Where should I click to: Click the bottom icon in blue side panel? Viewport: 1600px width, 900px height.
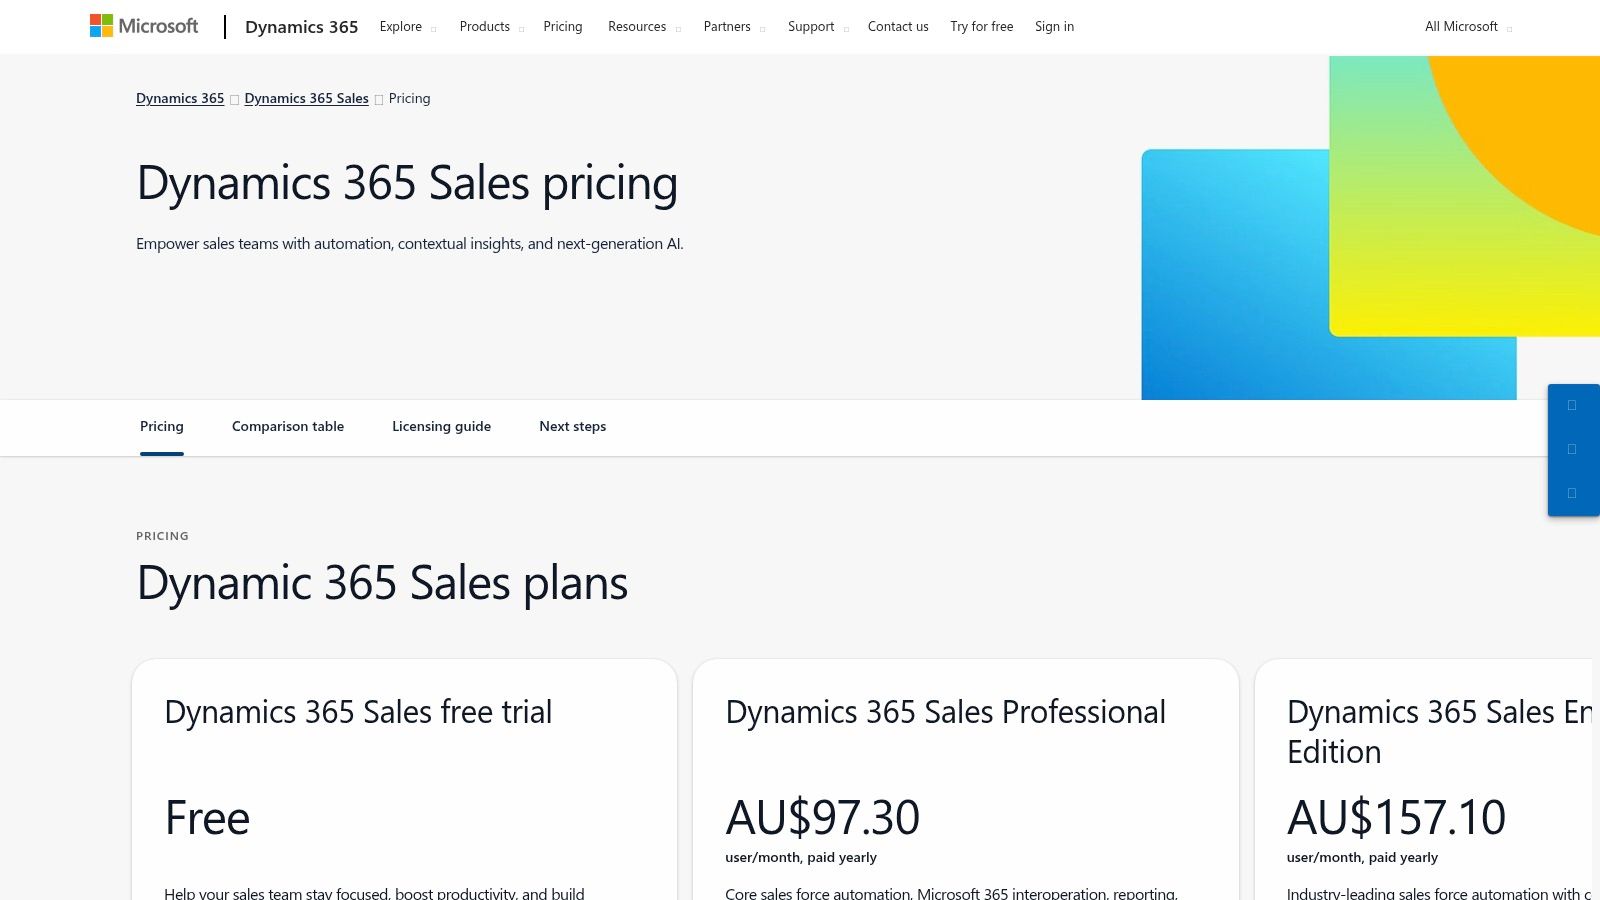click(1572, 493)
